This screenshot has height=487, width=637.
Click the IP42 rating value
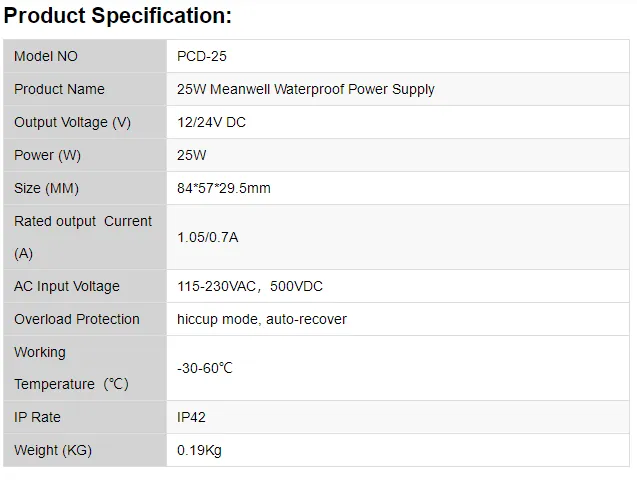point(191,417)
